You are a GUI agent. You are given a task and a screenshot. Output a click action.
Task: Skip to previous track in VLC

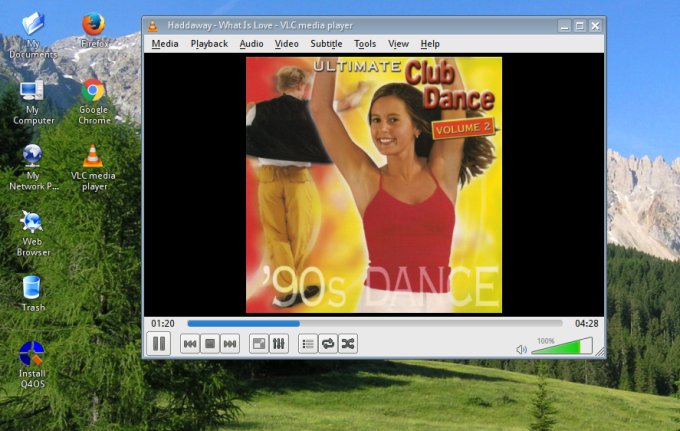[190, 344]
